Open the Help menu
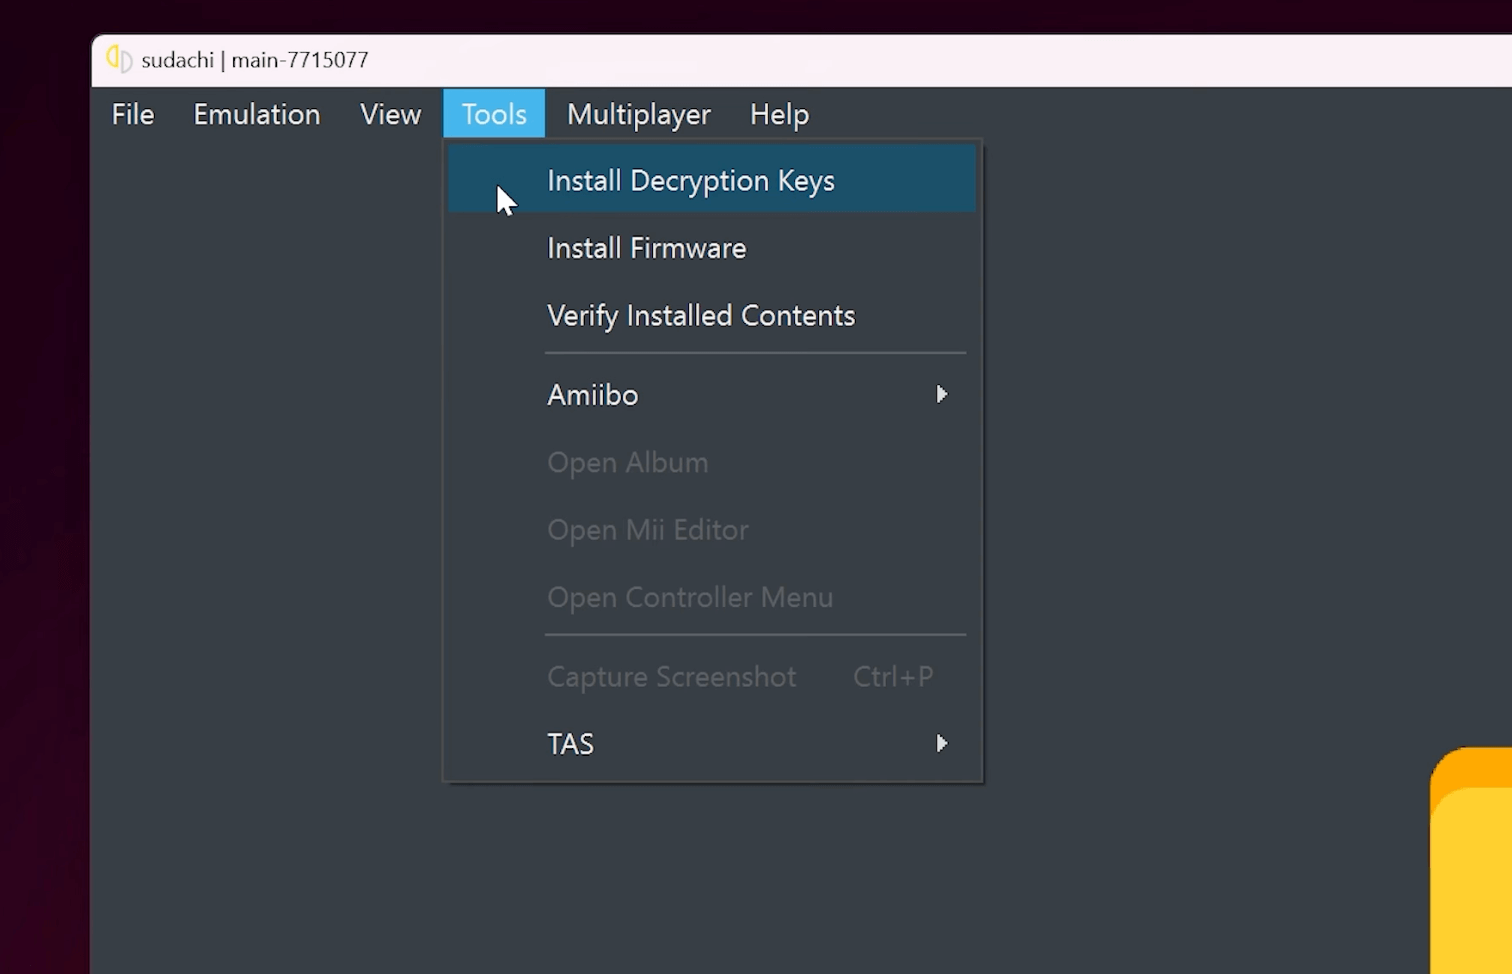 click(x=779, y=114)
